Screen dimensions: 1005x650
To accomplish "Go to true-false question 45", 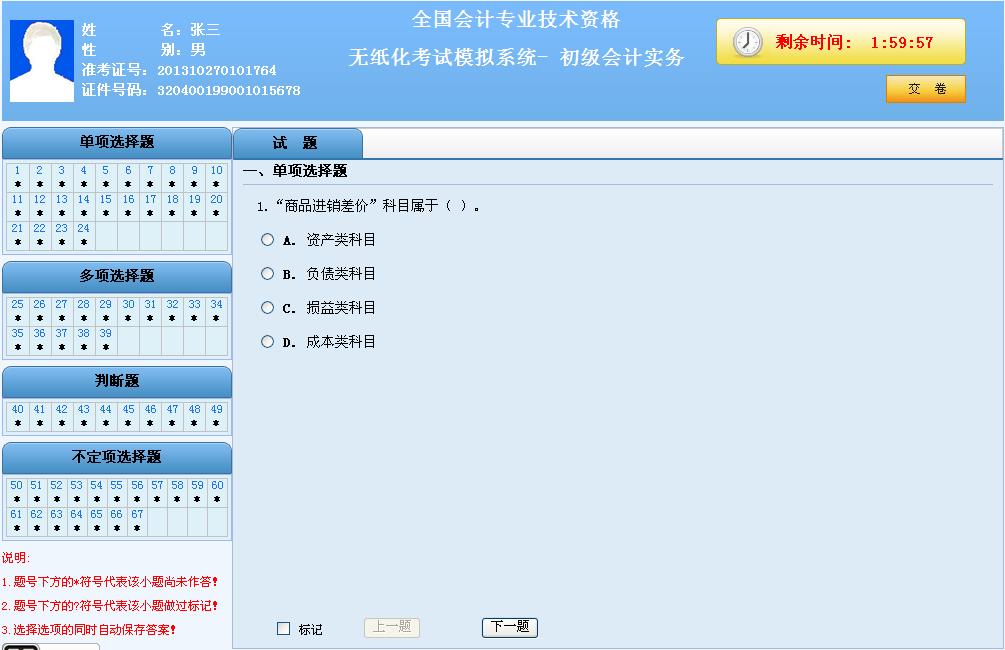I will 128,410.
